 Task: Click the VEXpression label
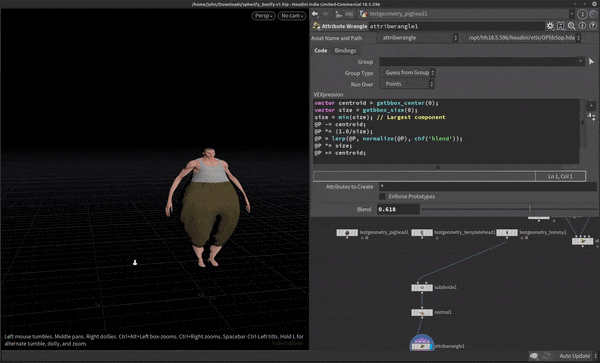(x=328, y=94)
